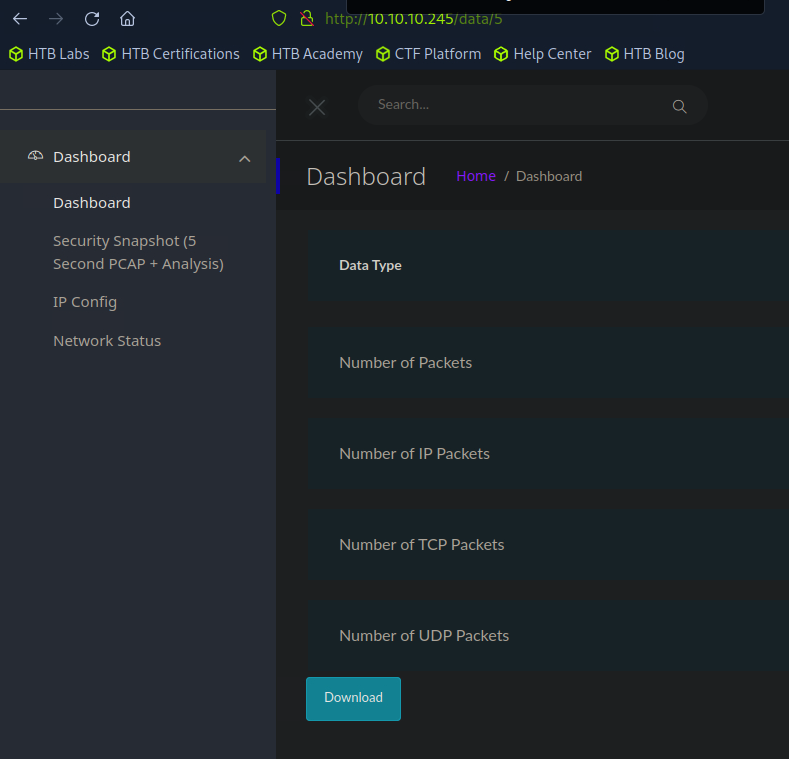Click the browser back arrow

click(x=20, y=19)
